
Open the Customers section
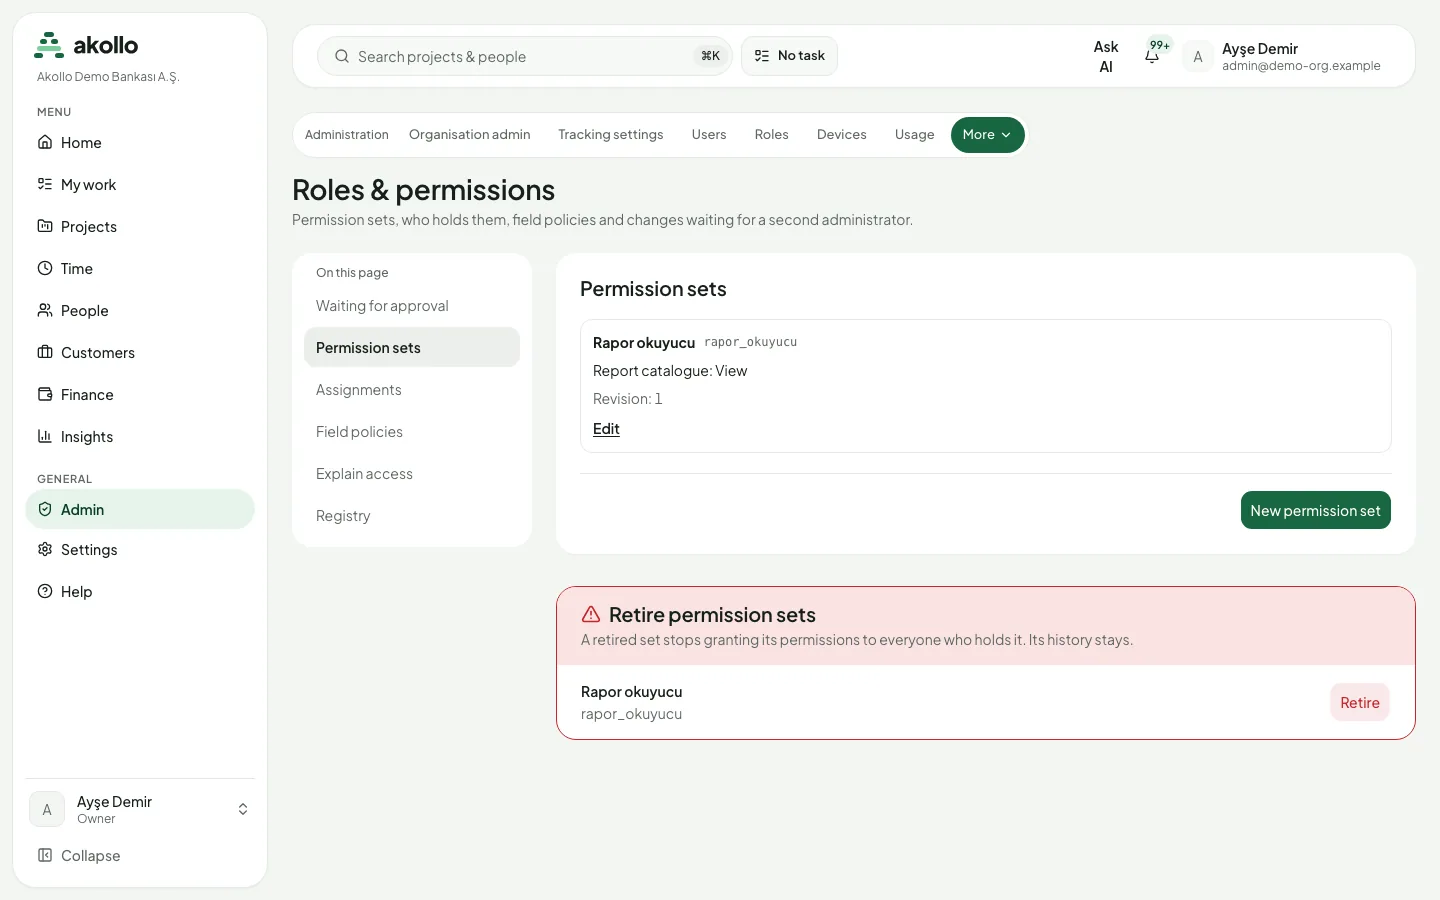pos(140,353)
